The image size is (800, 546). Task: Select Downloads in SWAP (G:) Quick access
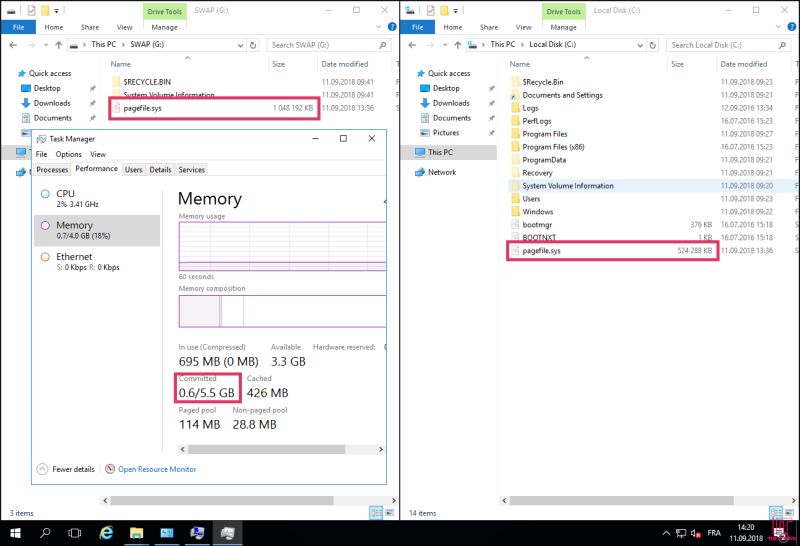click(x=52, y=103)
